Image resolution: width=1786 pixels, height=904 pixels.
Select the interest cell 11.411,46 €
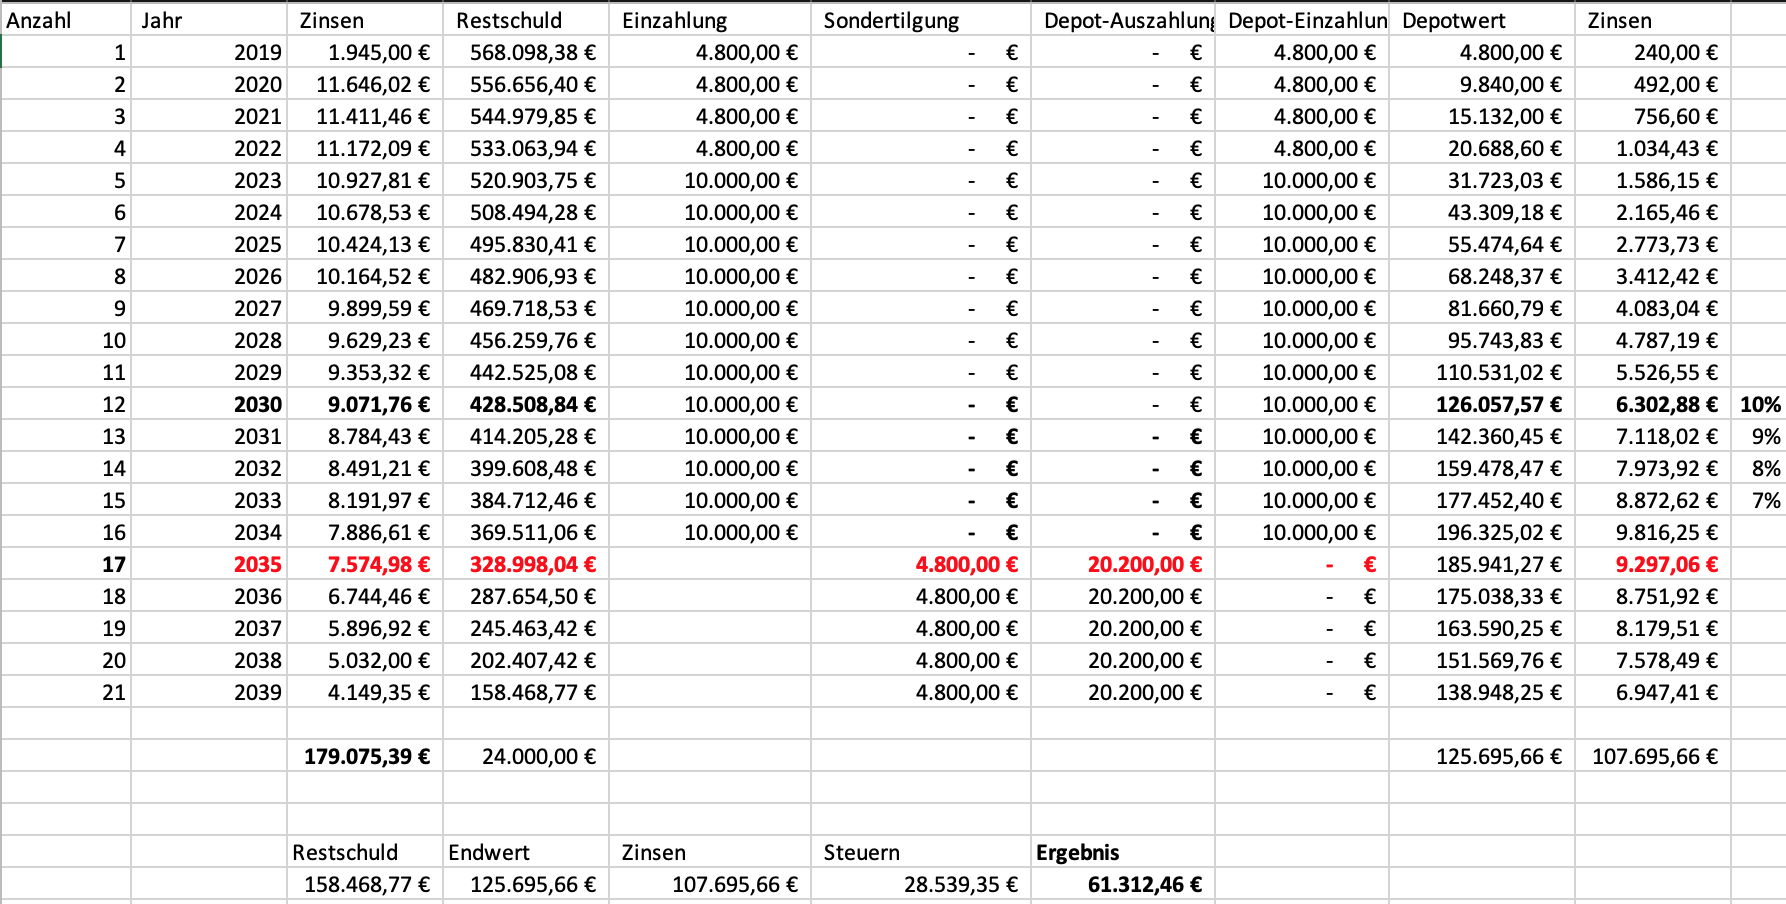(365, 116)
